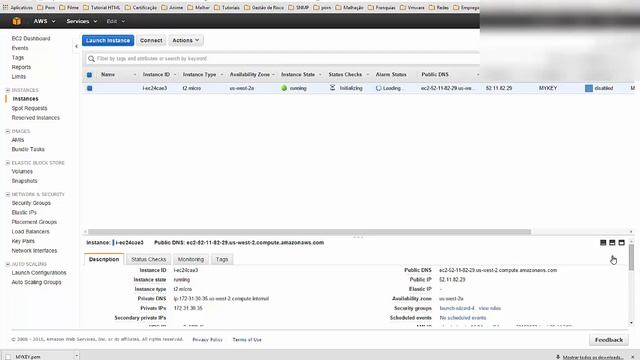Open Security Groups in sidebar
The height and width of the screenshot is (360, 640).
tap(31, 203)
